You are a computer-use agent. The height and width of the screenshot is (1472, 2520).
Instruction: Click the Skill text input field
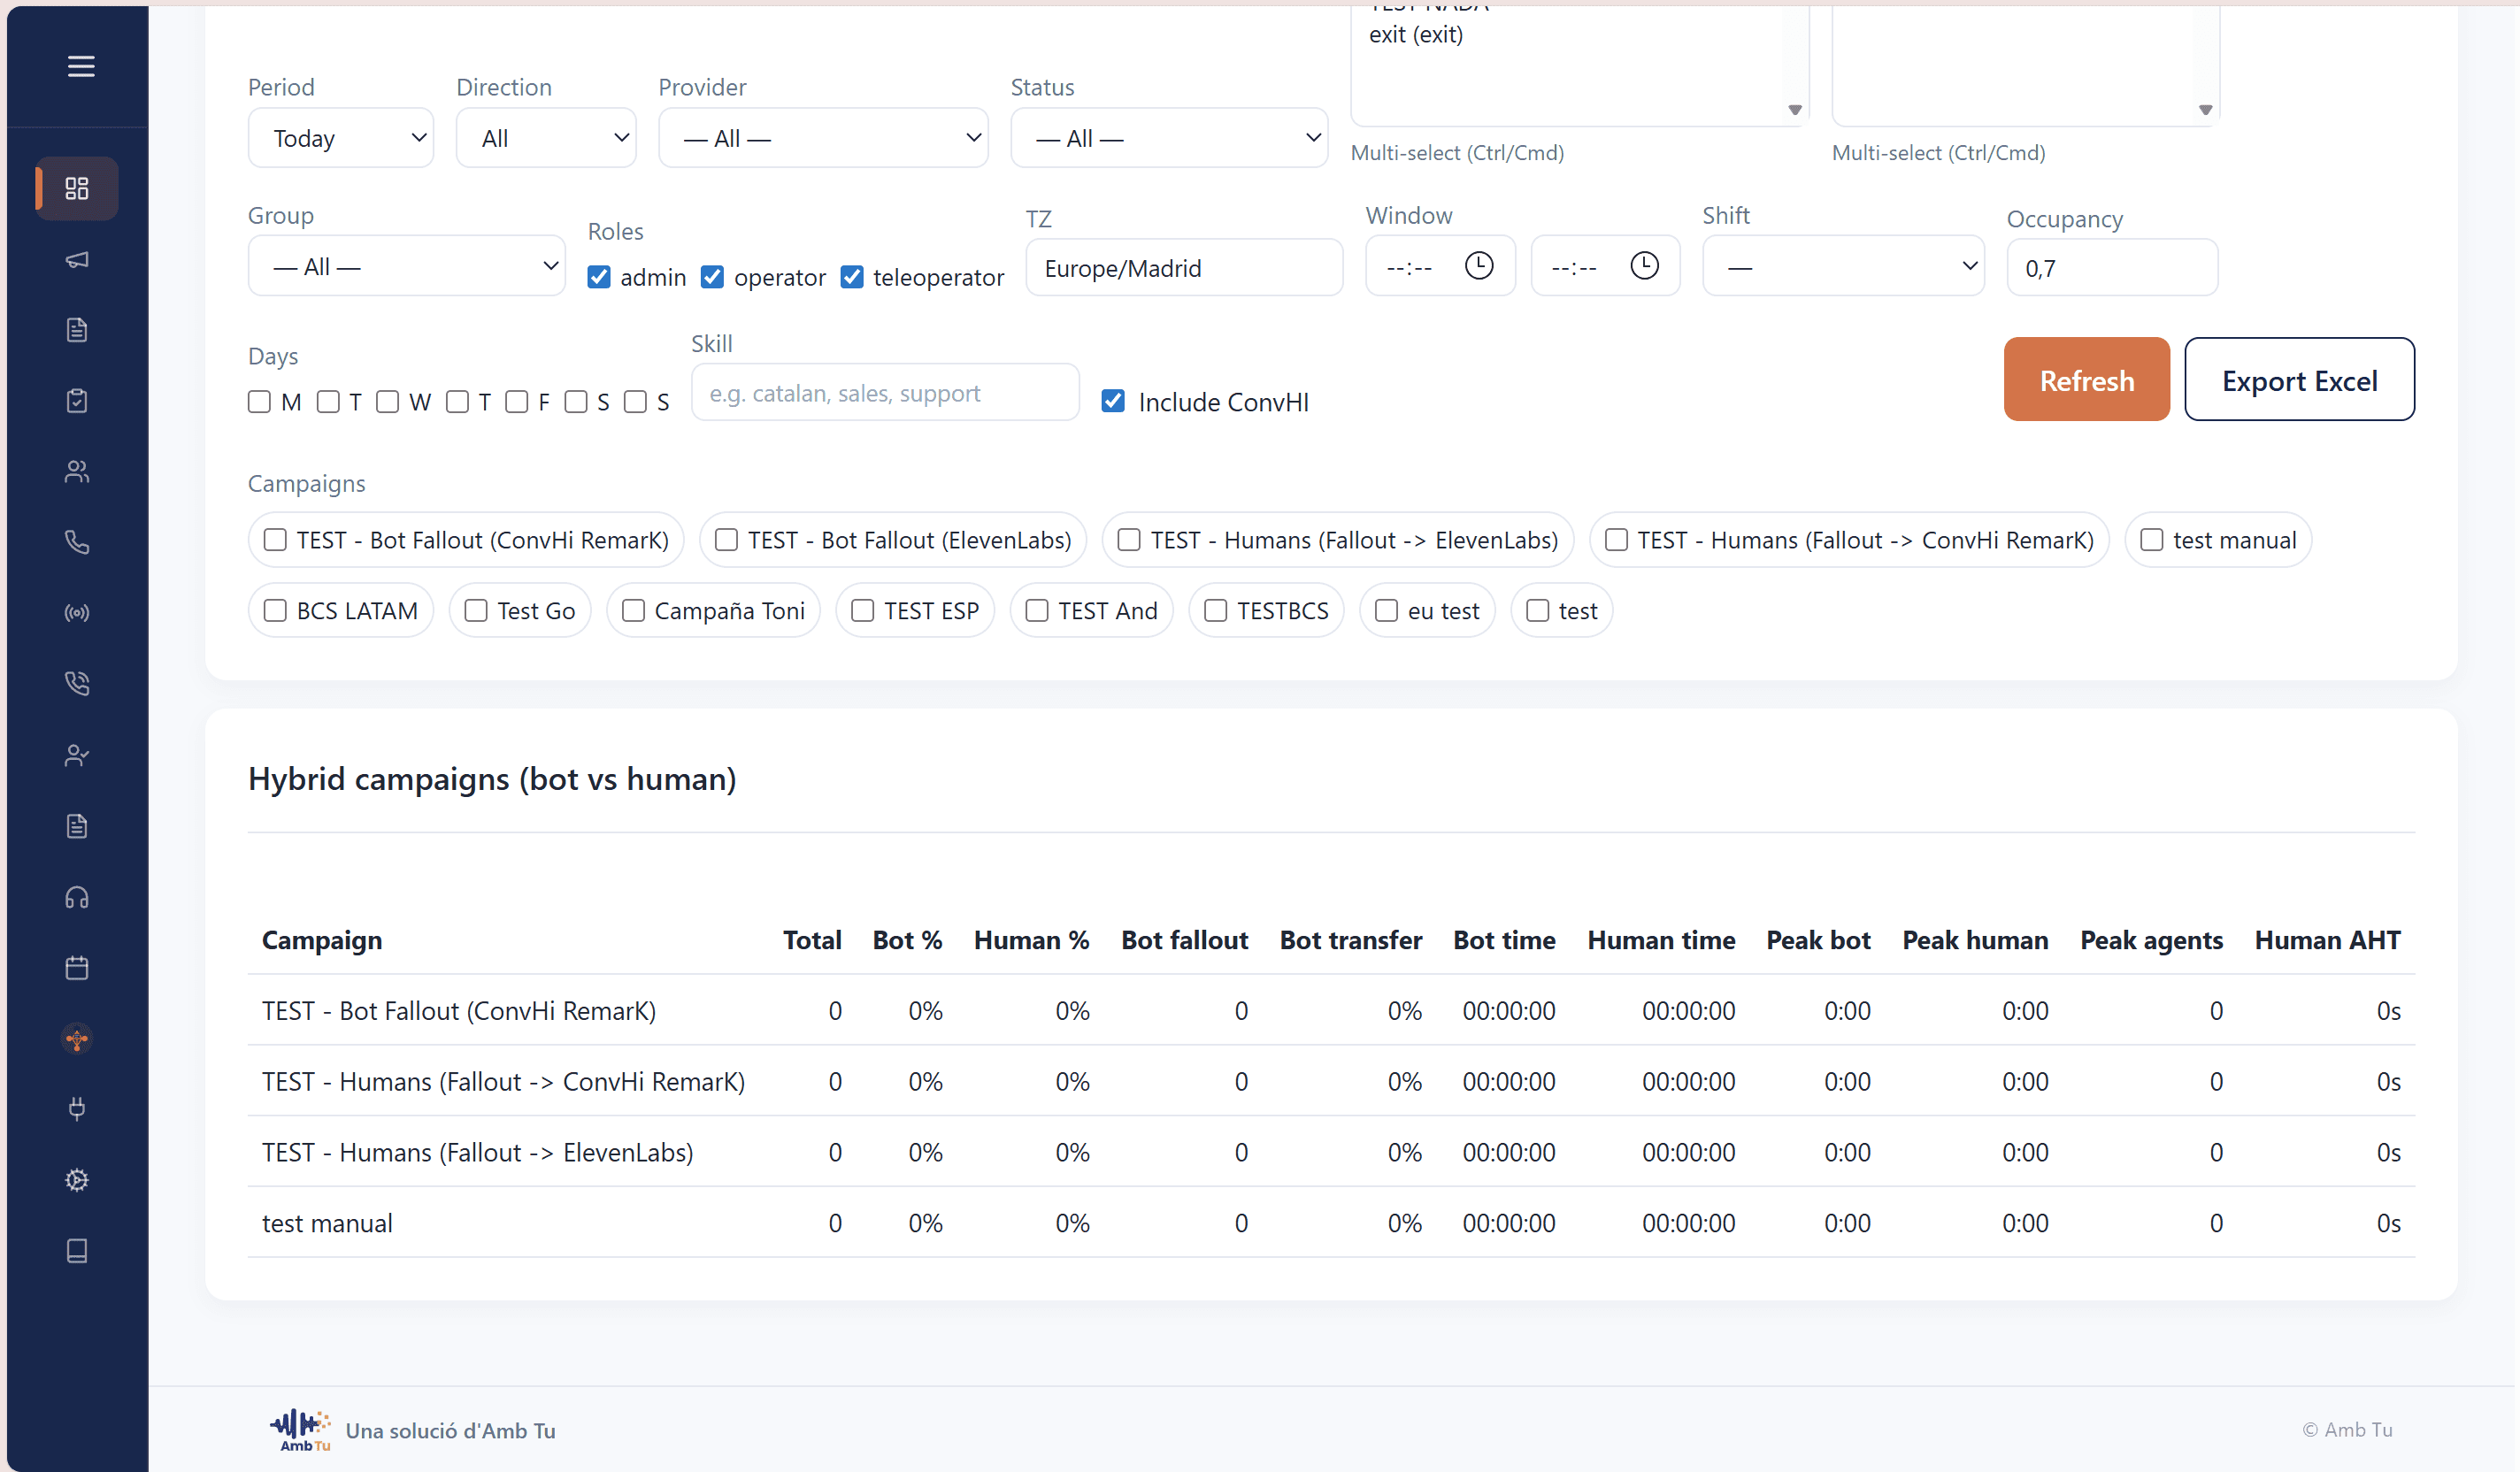(885, 393)
